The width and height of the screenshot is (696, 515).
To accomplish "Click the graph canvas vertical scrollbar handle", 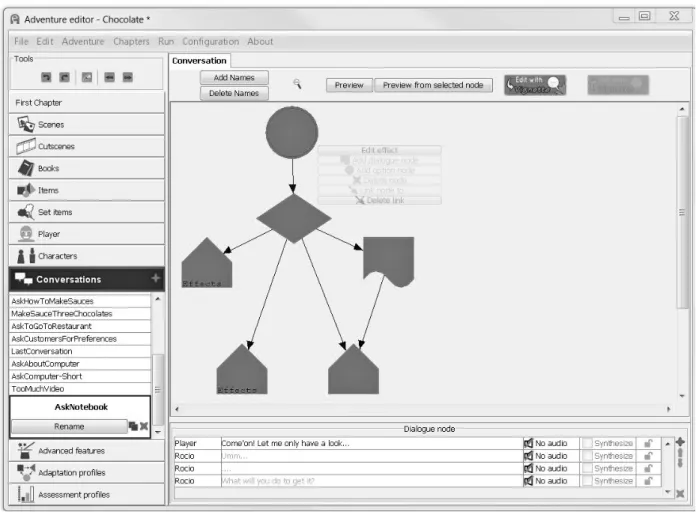I will pos(682,212).
